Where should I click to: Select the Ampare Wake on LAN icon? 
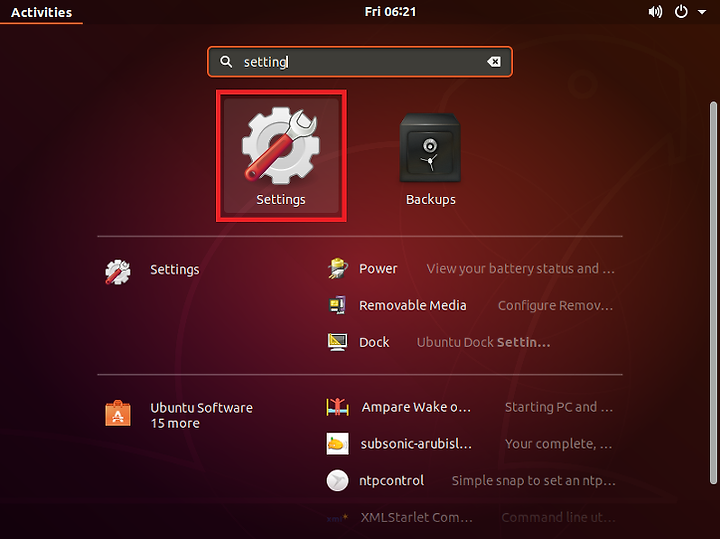[338, 407]
